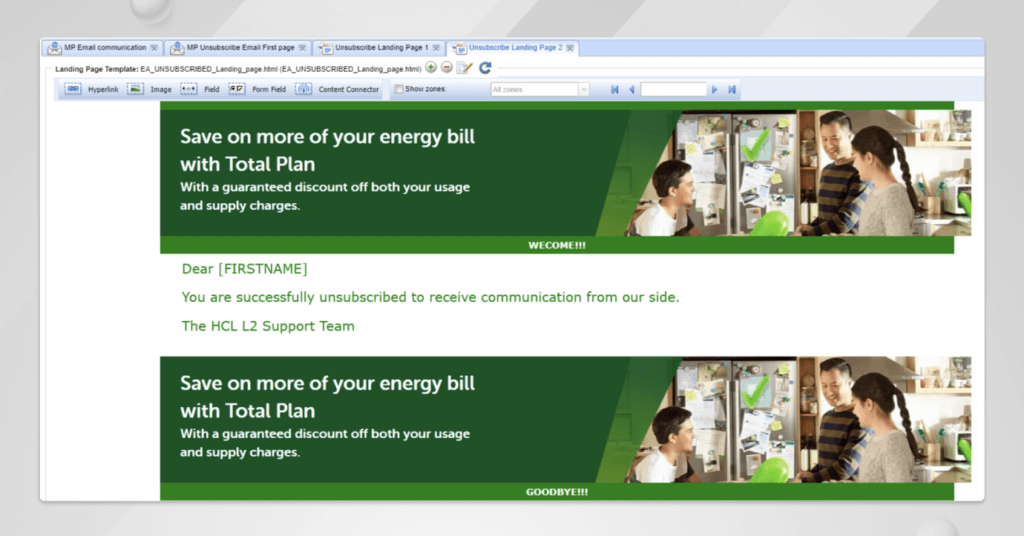Click the Field insert icon
This screenshot has height=536, width=1024.
188,89
